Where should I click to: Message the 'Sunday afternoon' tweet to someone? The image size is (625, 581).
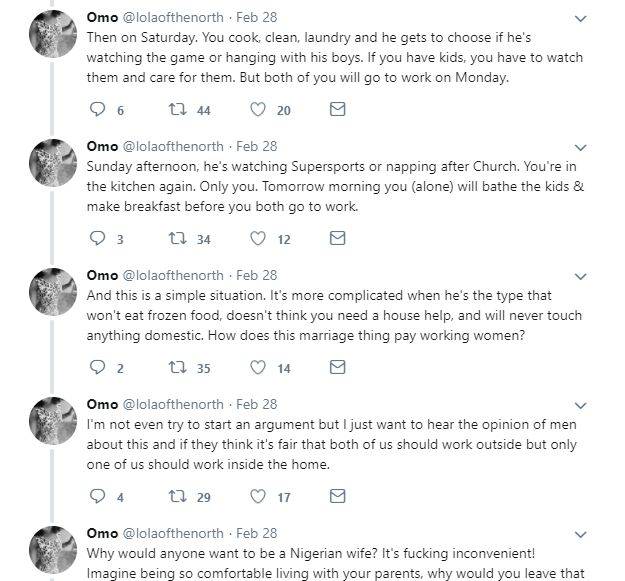pyautogui.click(x=337, y=239)
